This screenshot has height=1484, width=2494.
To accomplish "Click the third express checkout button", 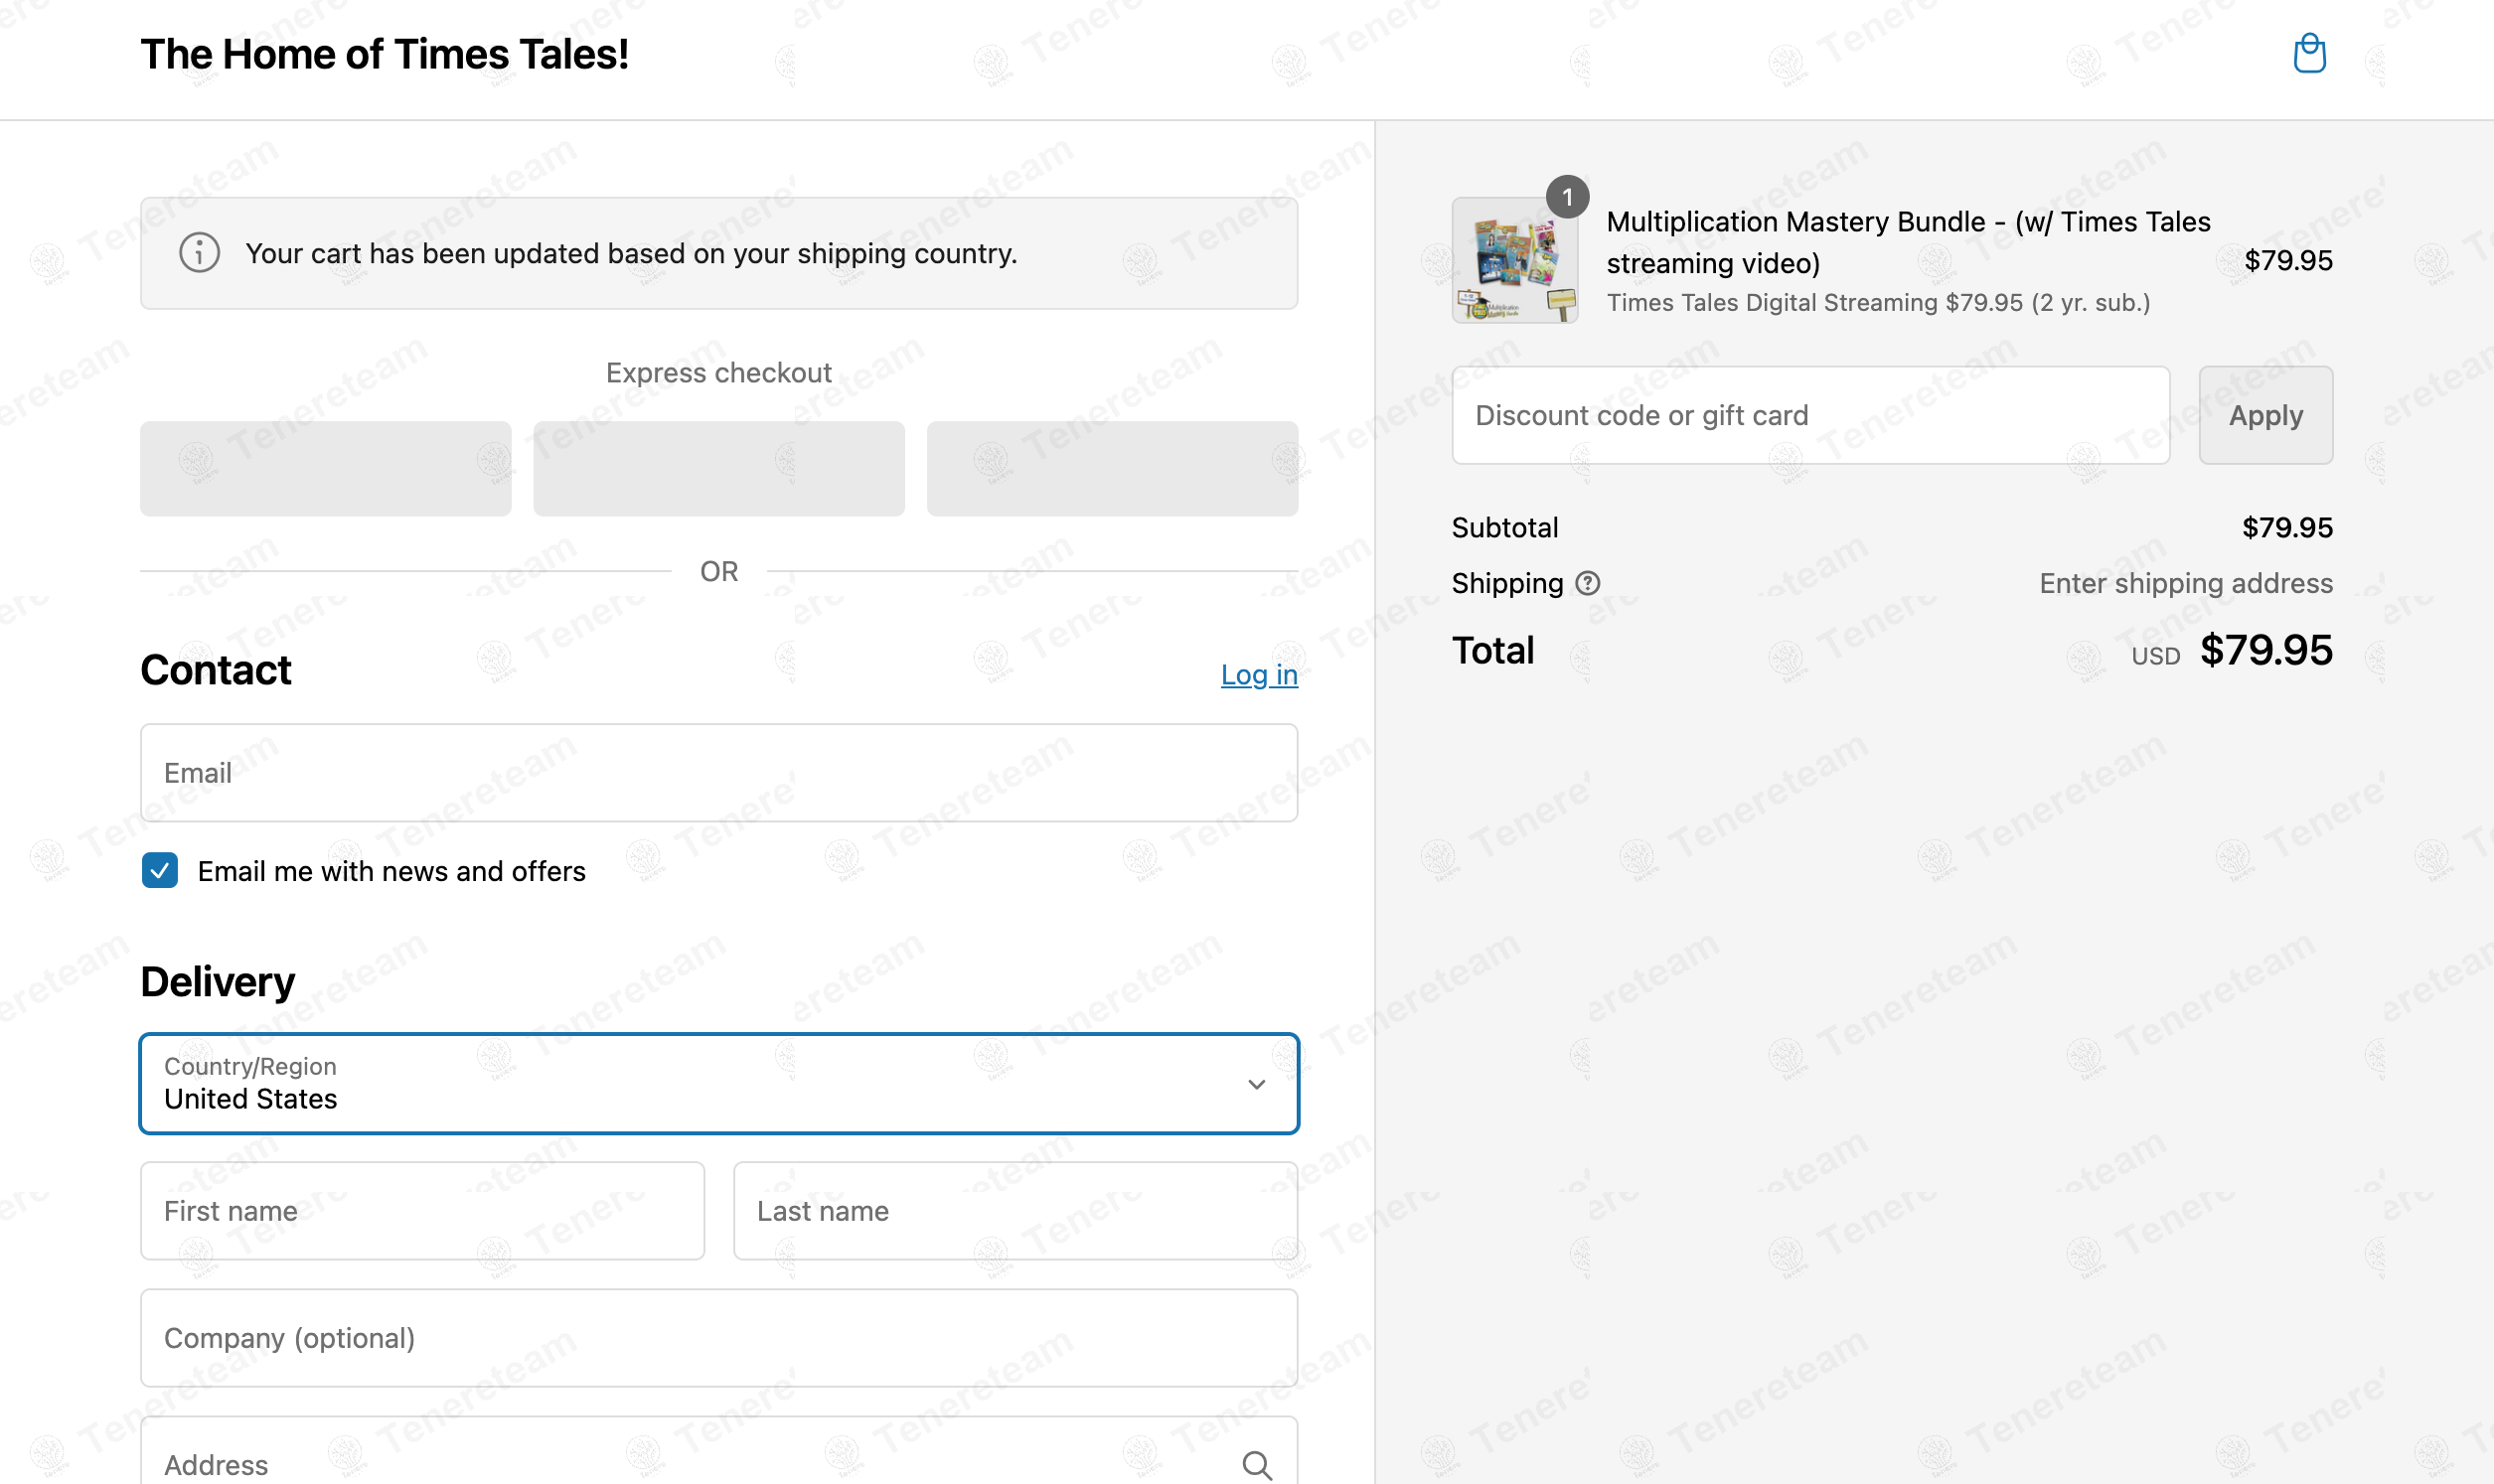I will (1112, 468).
